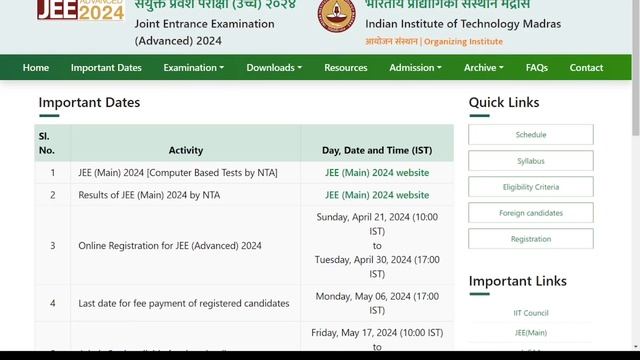Click the page vertical scrollbar thumb
This screenshot has height=360, width=640.
click(636, 67)
